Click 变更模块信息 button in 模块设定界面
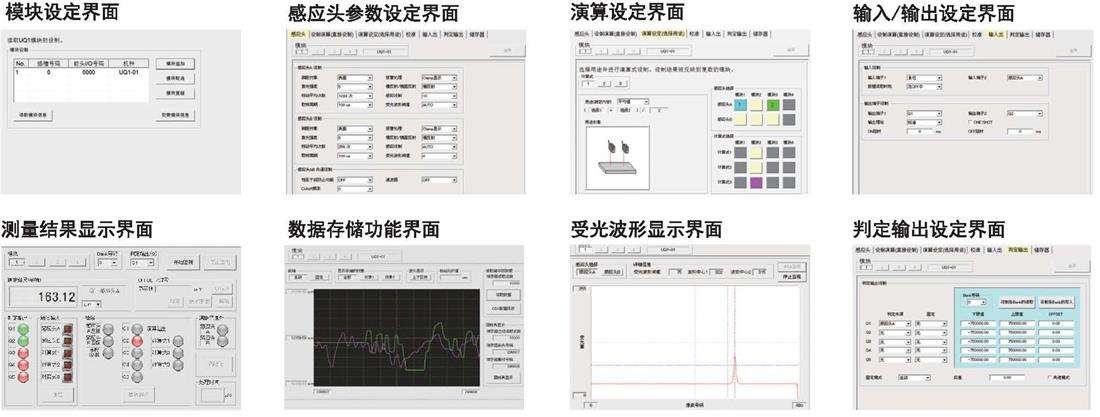1100x417 pixels. (175, 115)
